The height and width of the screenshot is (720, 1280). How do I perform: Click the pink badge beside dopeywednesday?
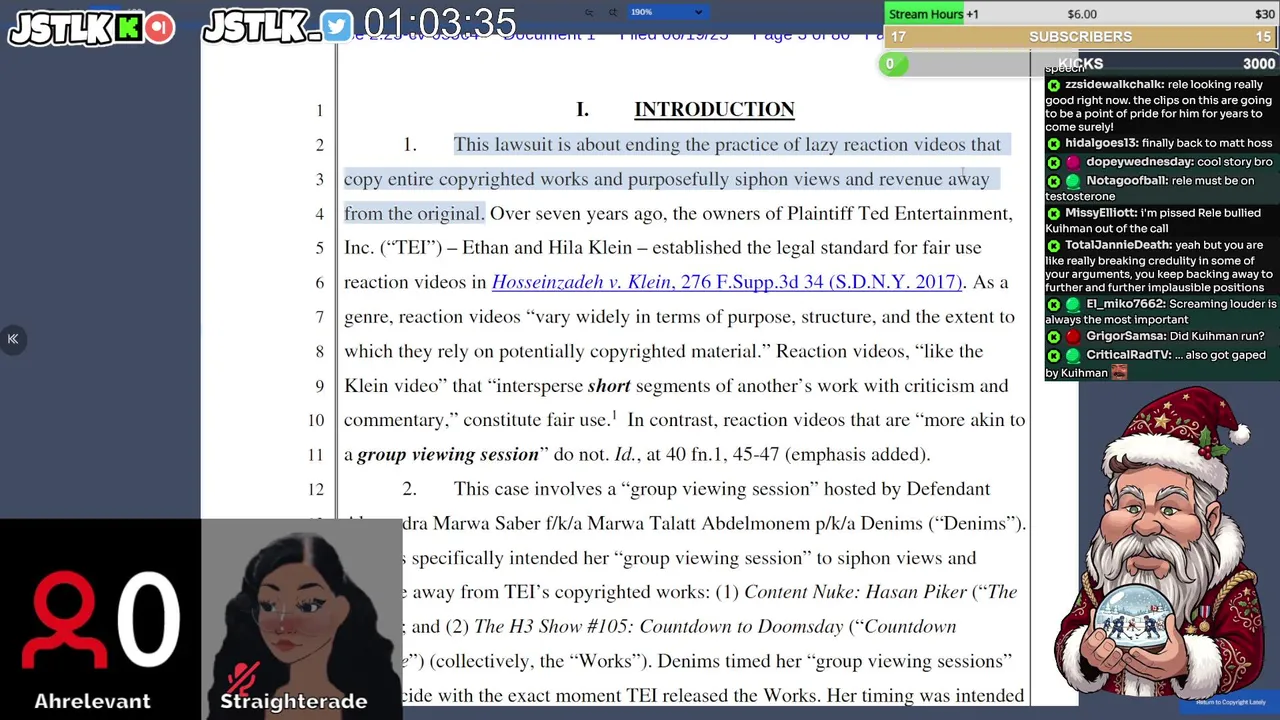tap(1073, 162)
